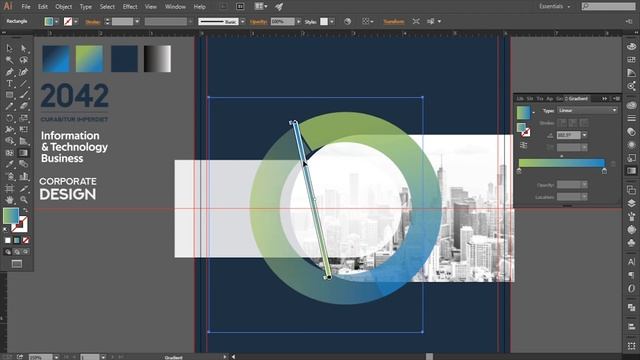Open the brush definition Basic dropdown

coord(242,21)
